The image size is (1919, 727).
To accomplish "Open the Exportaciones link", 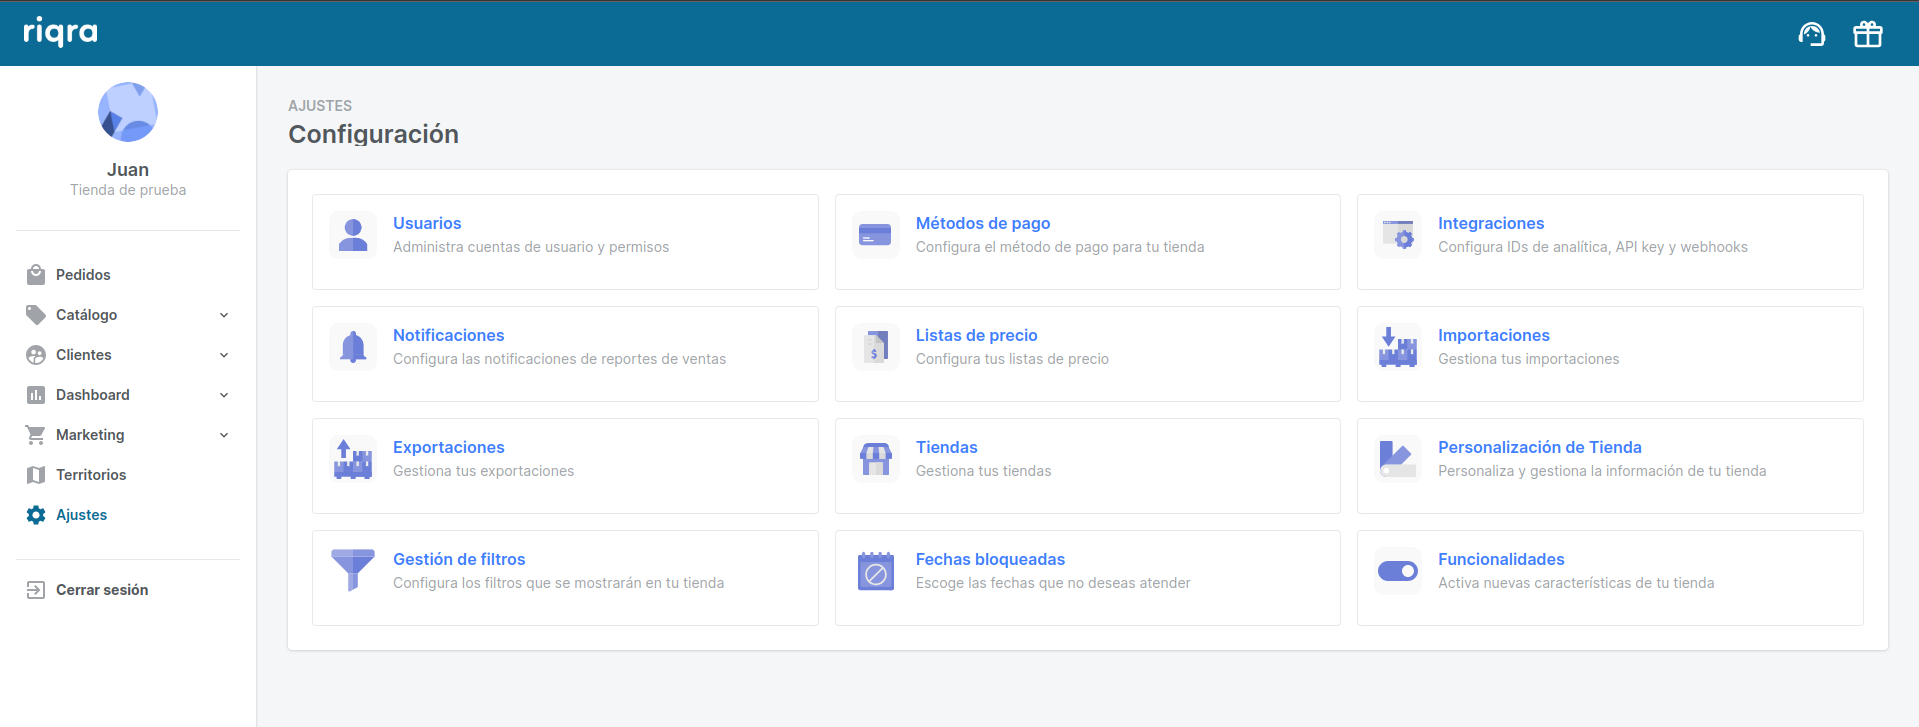I will point(448,447).
